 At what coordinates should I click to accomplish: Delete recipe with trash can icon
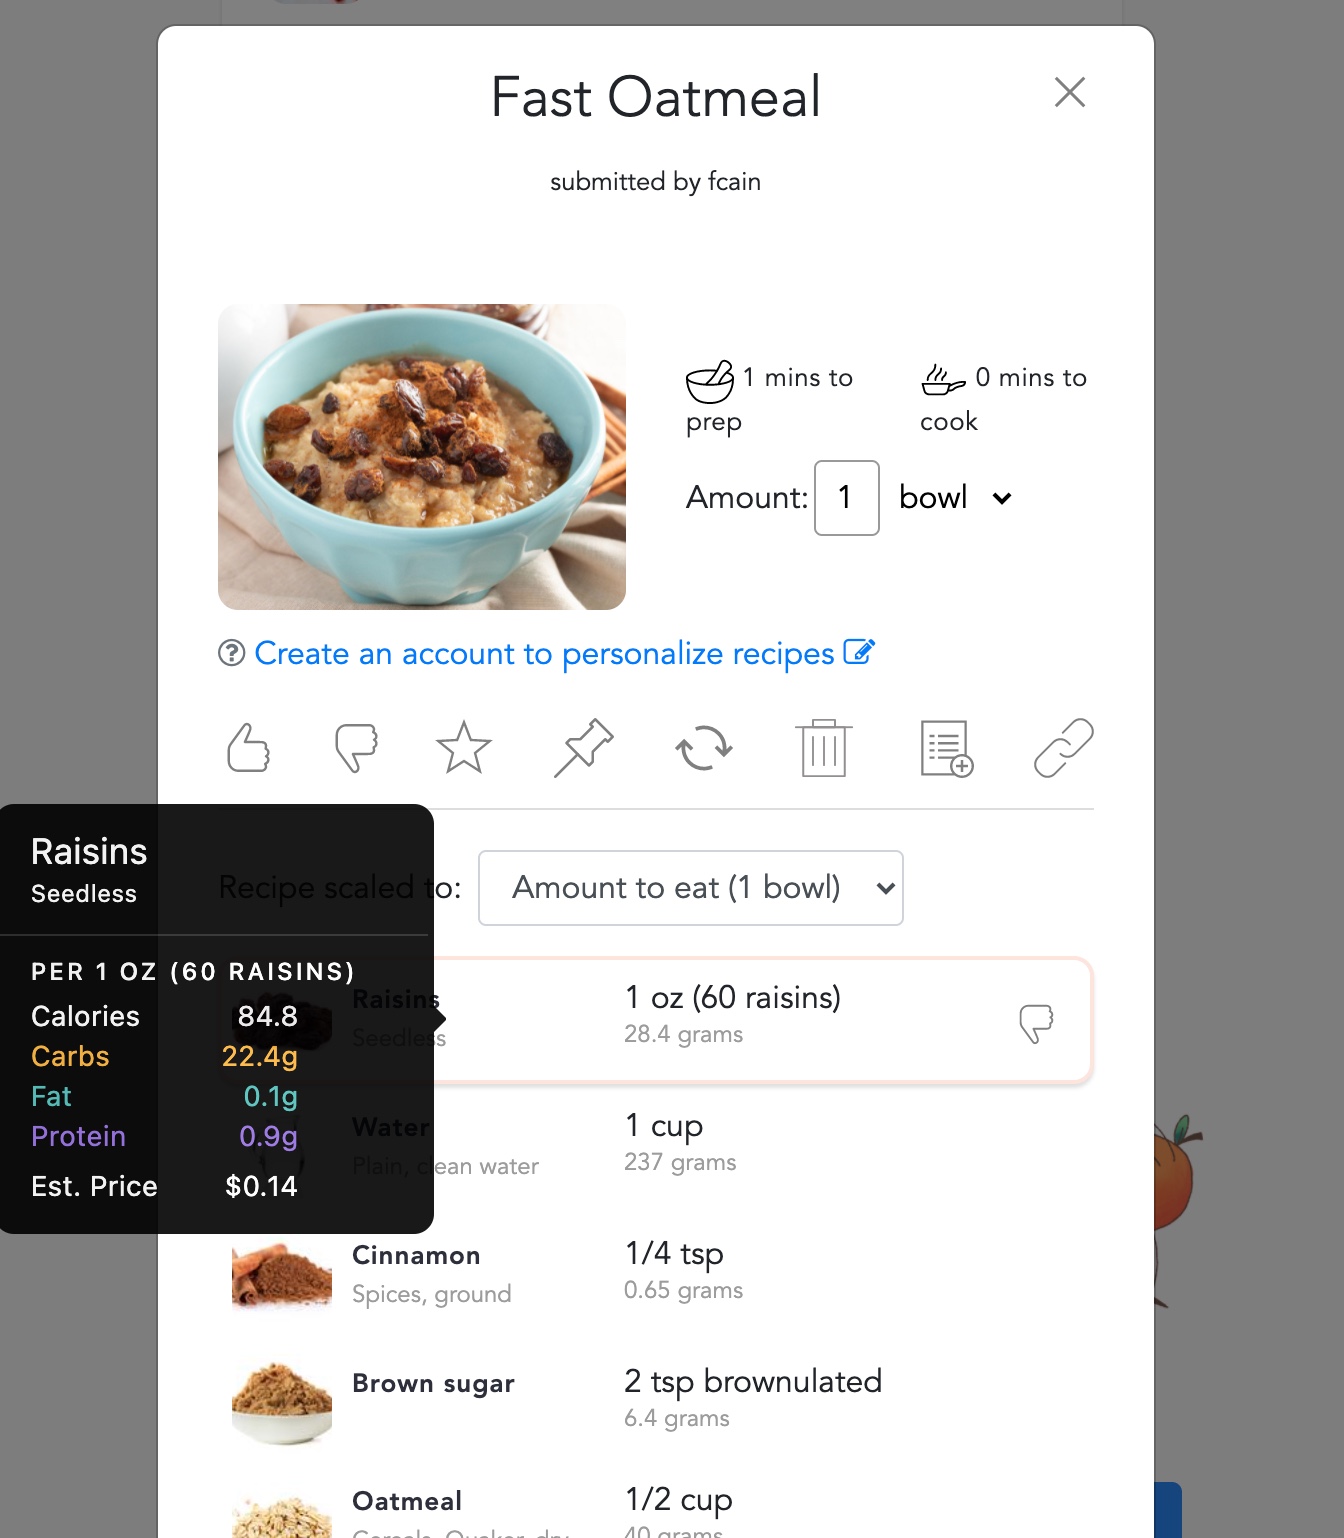click(824, 747)
